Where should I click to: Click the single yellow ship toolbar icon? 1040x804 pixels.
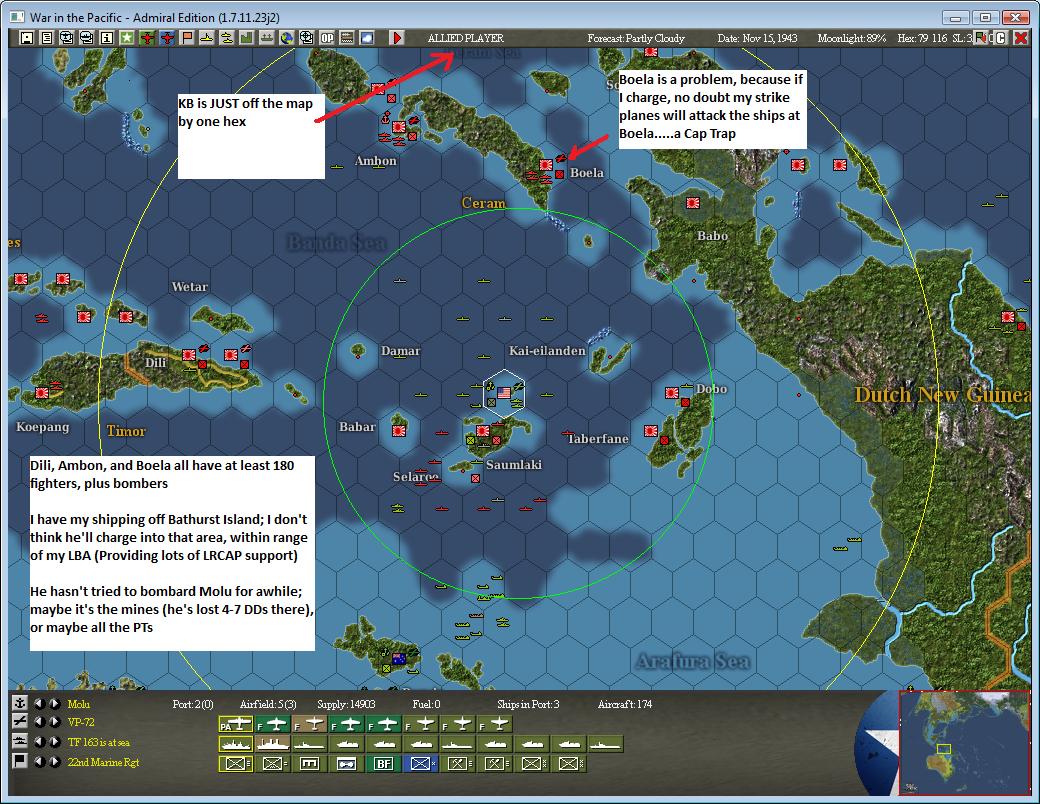point(207,38)
